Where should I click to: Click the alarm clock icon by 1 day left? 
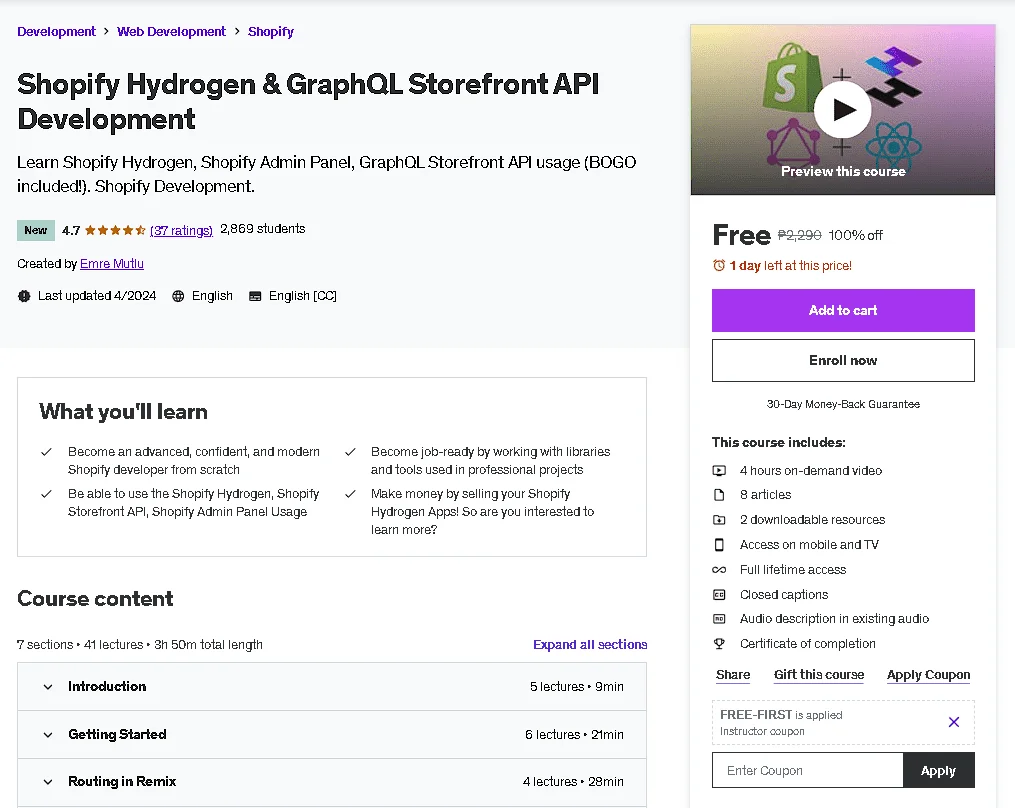pyautogui.click(x=719, y=265)
